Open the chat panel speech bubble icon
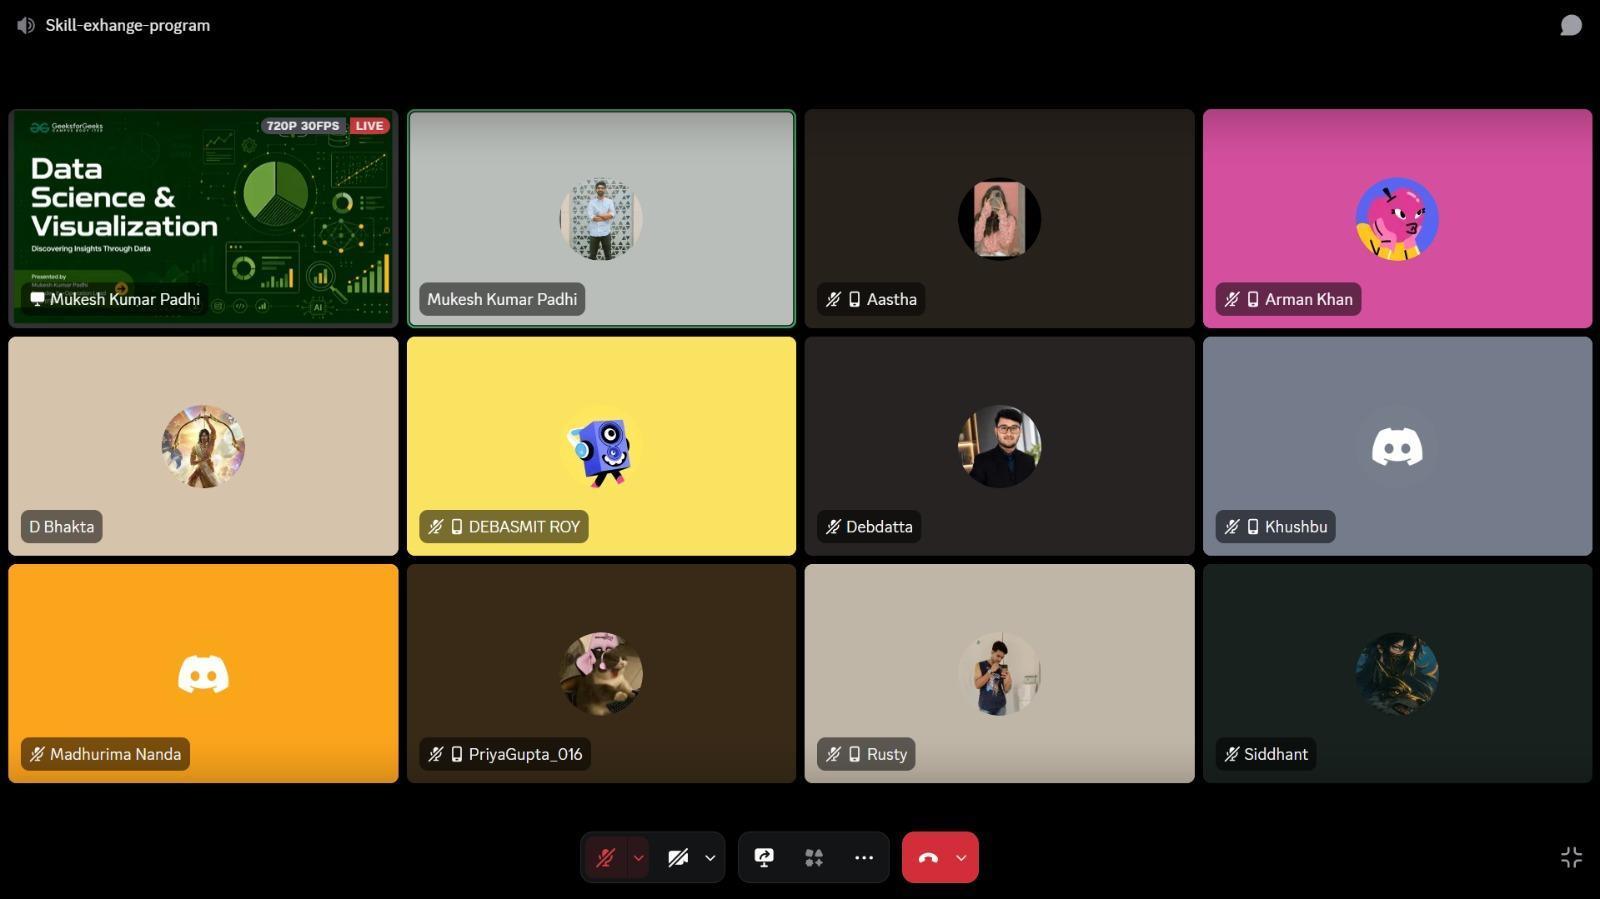This screenshot has width=1600, height=899. [x=1571, y=25]
